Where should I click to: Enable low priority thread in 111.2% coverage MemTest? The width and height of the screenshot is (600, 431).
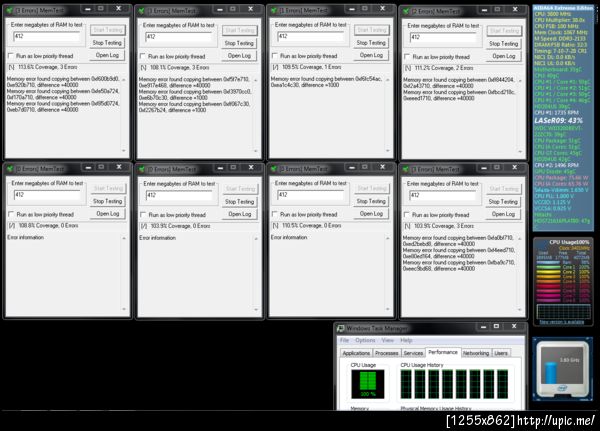click(407, 57)
